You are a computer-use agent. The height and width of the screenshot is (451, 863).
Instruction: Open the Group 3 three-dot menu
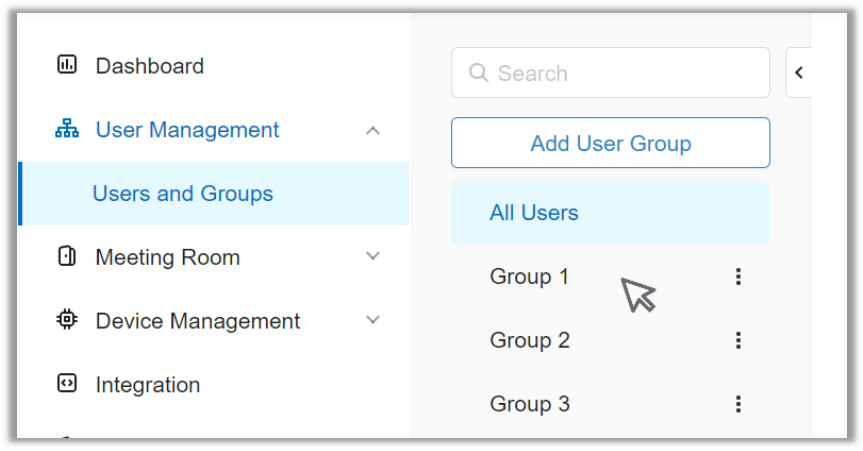coord(738,404)
